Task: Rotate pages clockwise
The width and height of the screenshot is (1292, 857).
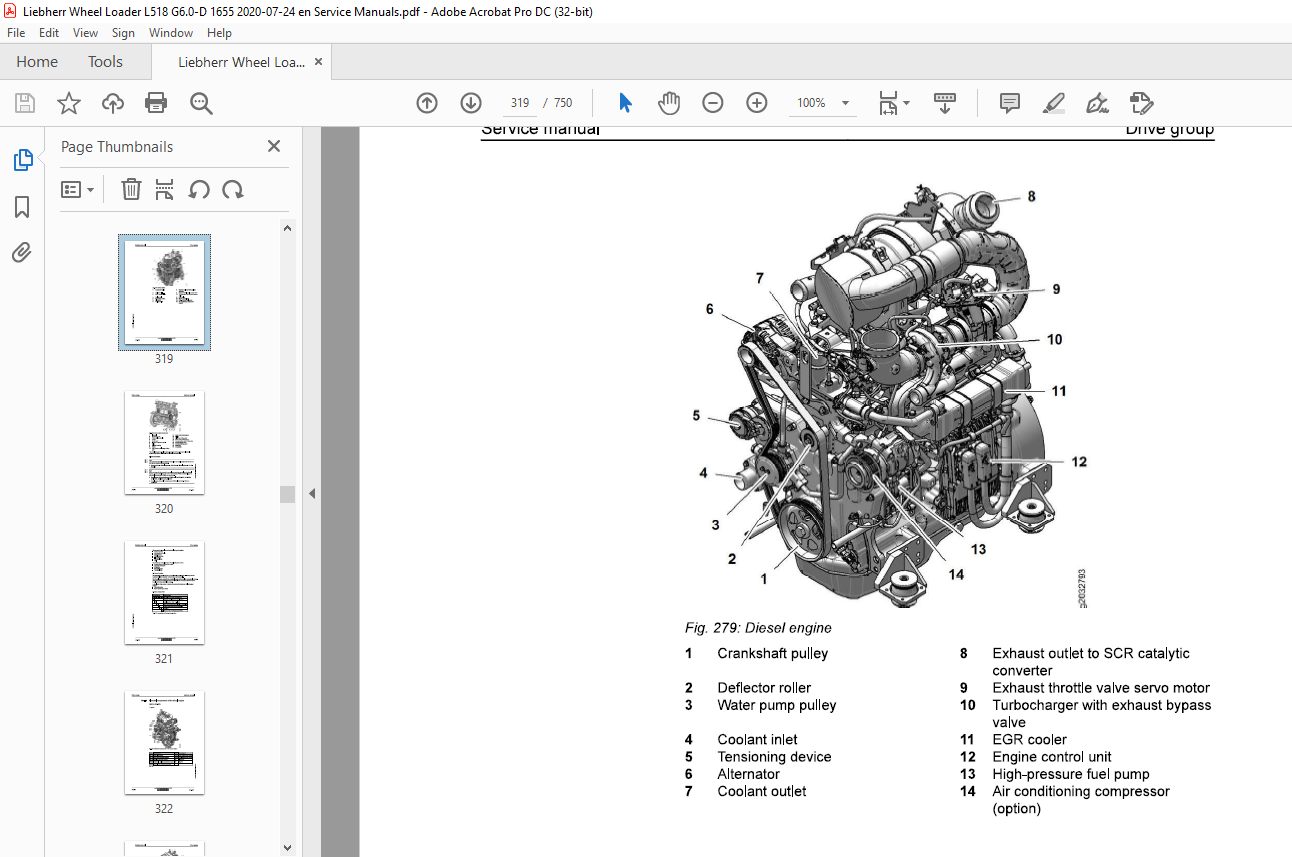Action: point(233,189)
